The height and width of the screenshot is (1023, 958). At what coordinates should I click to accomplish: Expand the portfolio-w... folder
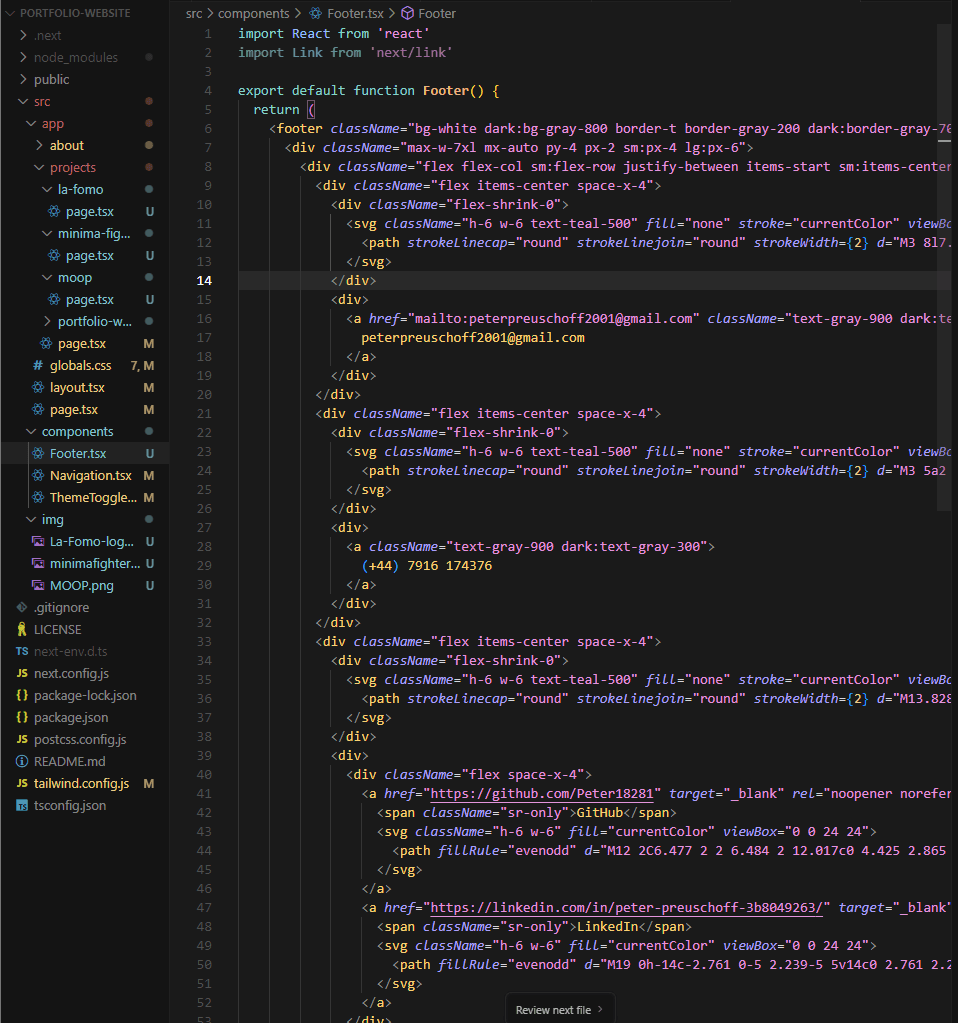(x=47, y=321)
